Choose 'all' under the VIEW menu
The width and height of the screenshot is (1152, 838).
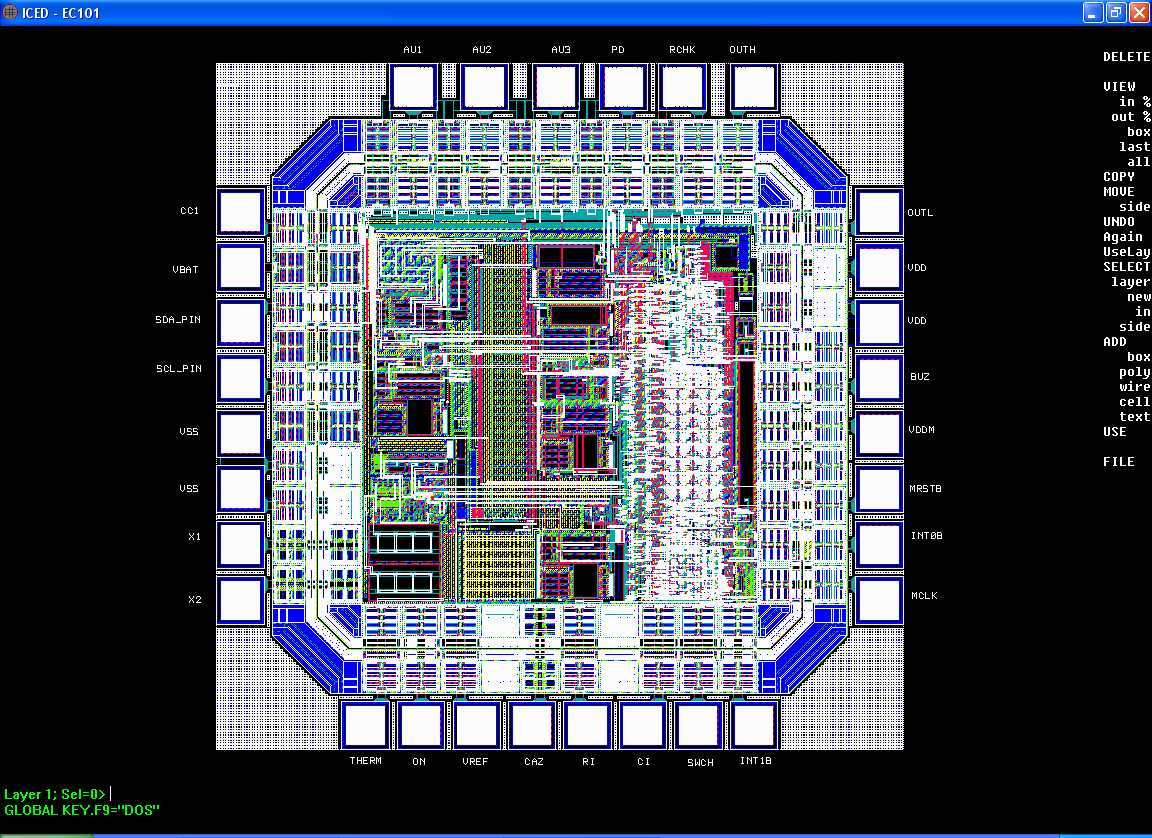pyautogui.click(x=1138, y=162)
